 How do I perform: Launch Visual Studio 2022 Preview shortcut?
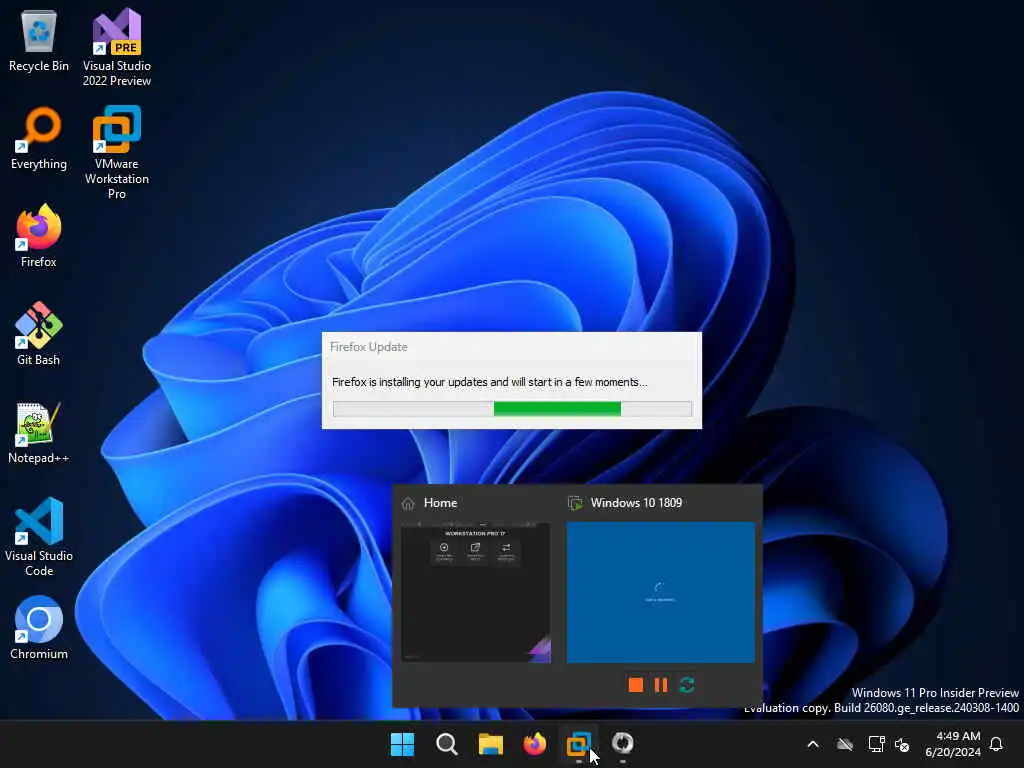pyautogui.click(x=117, y=47)
